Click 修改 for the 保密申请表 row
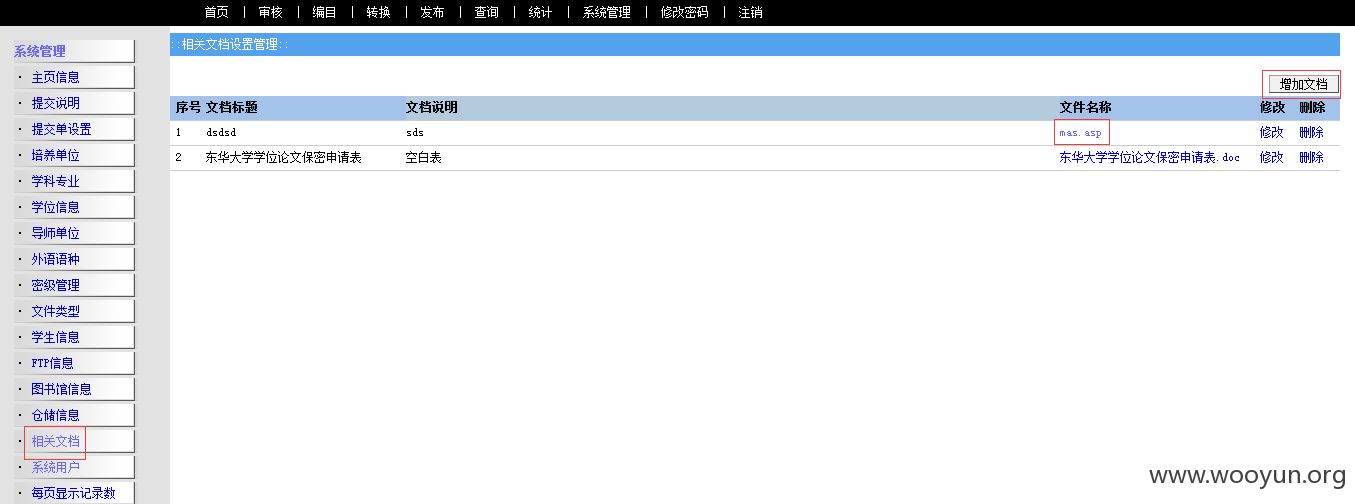This screenshot has height=504, width=1355. tap(1271, 157)
